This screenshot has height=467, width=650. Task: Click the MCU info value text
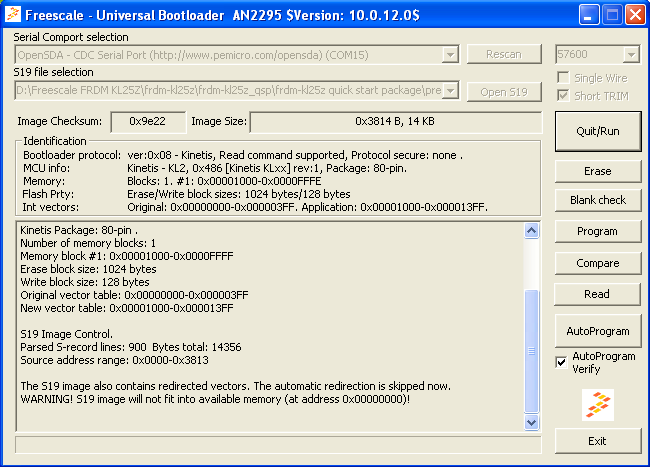[x=267, y=168]
